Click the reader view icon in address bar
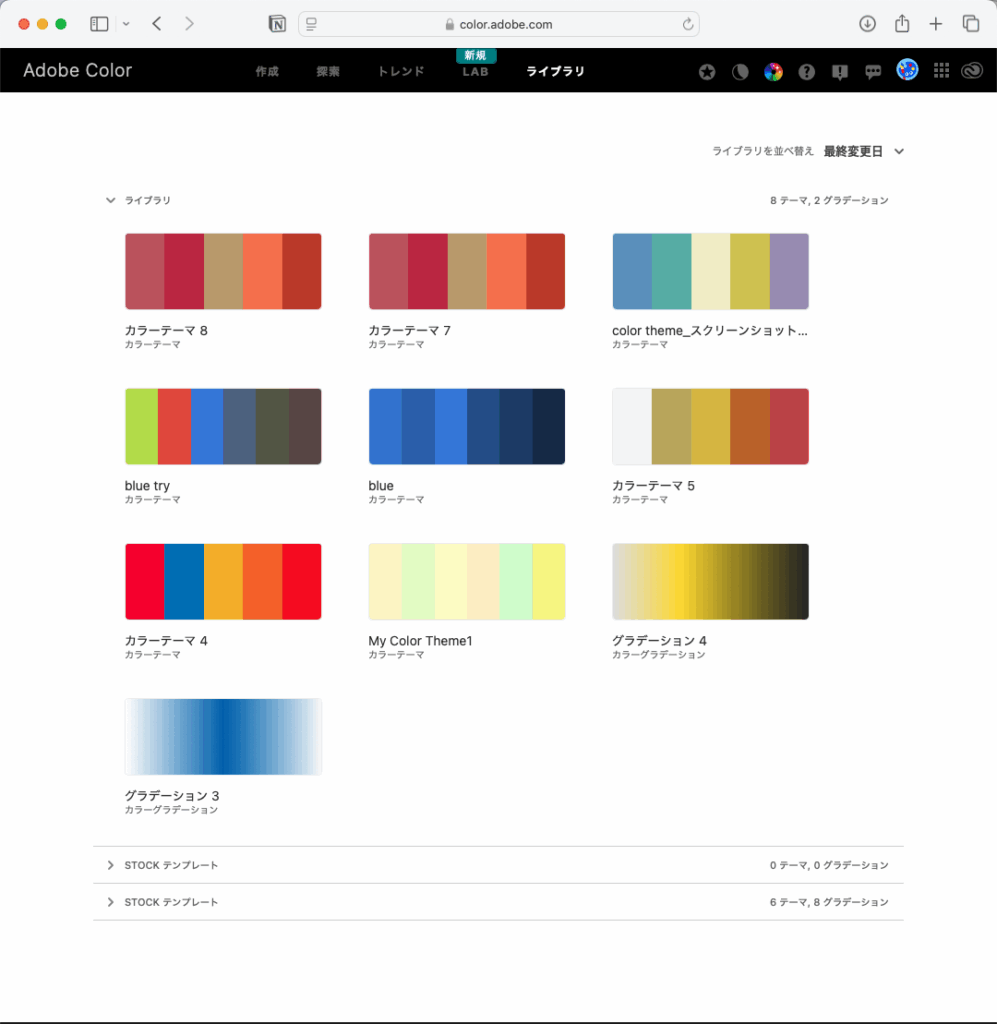This screenshot has height=1024, width=997. [x=311, y=24]
